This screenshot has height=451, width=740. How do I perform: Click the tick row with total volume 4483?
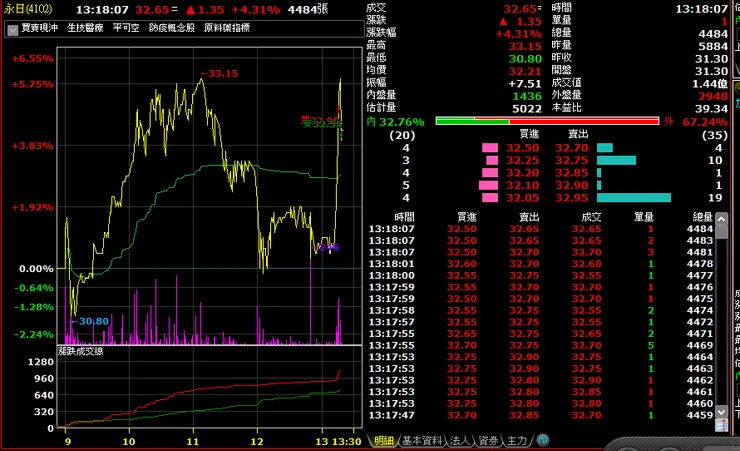[x=541, y=241]
